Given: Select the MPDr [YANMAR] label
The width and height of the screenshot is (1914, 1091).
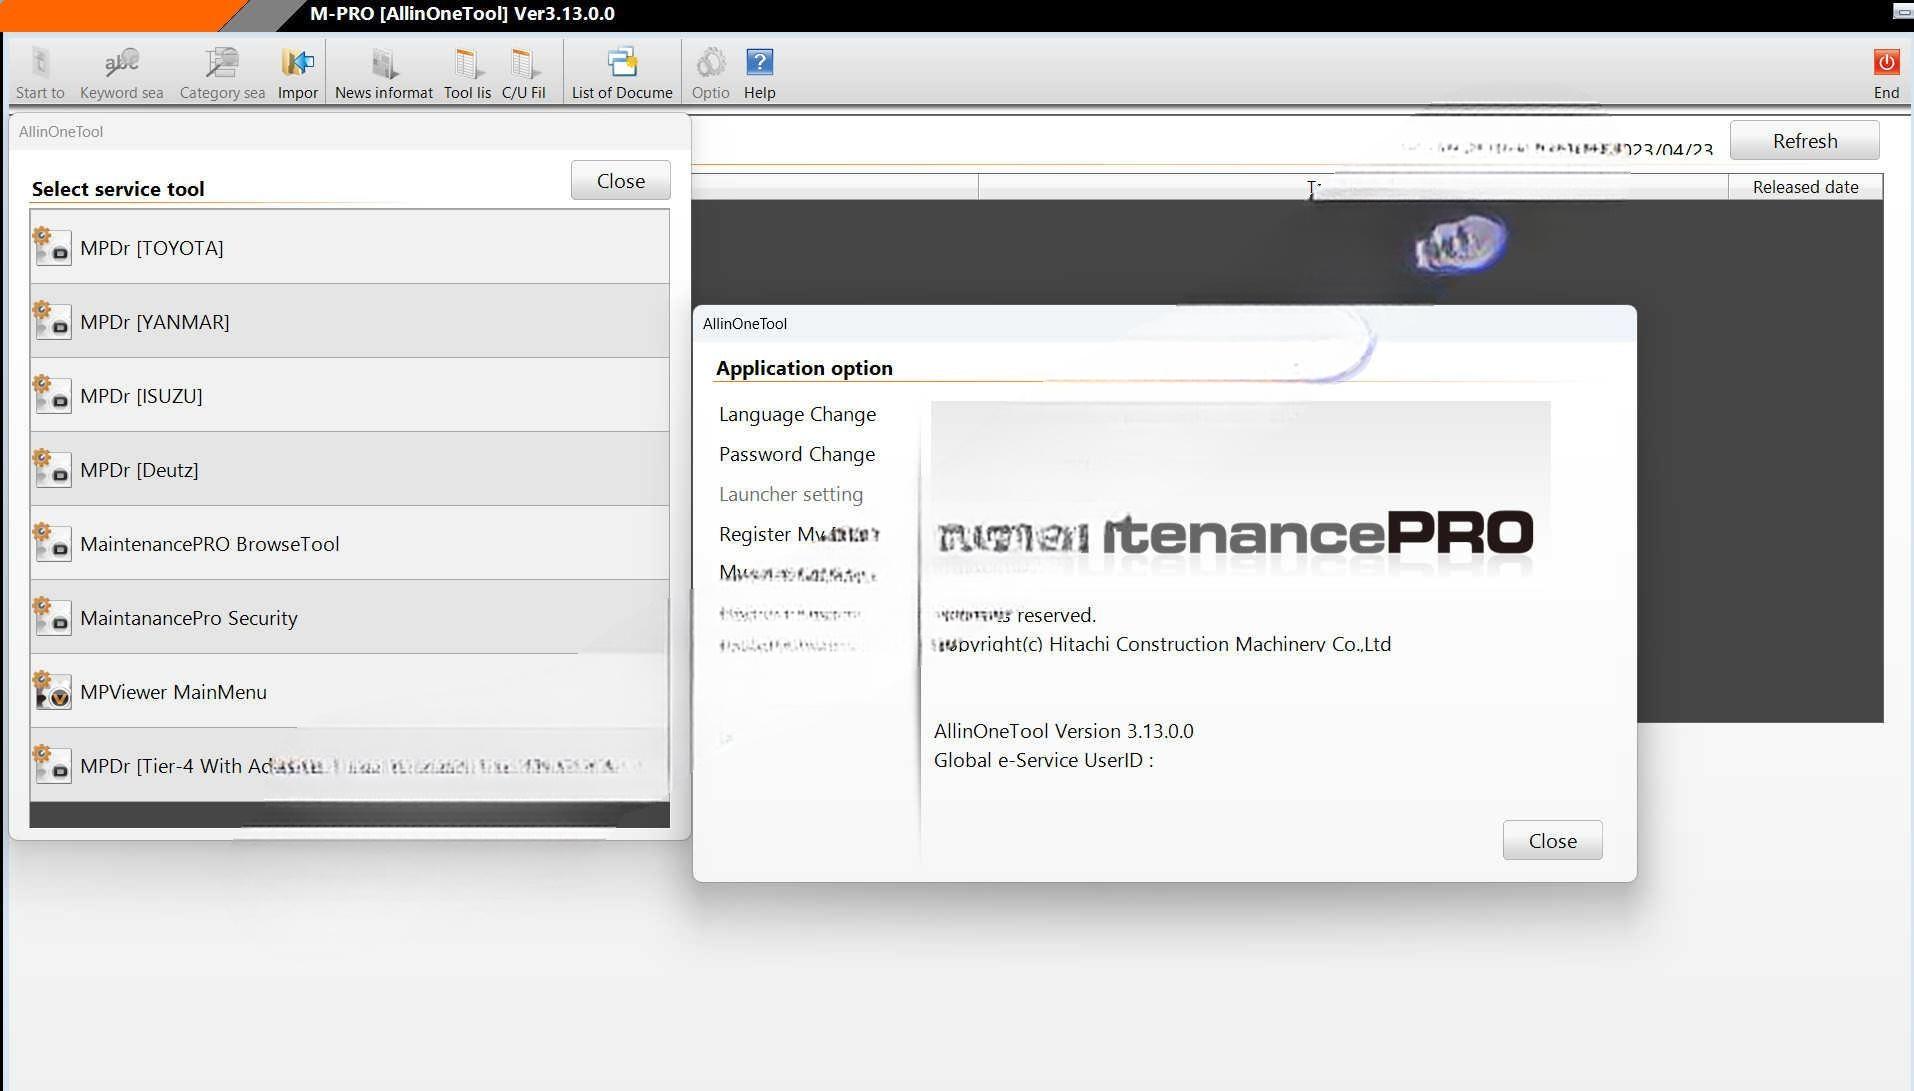Looking at the screenshot, I should [x=155, y=322].
